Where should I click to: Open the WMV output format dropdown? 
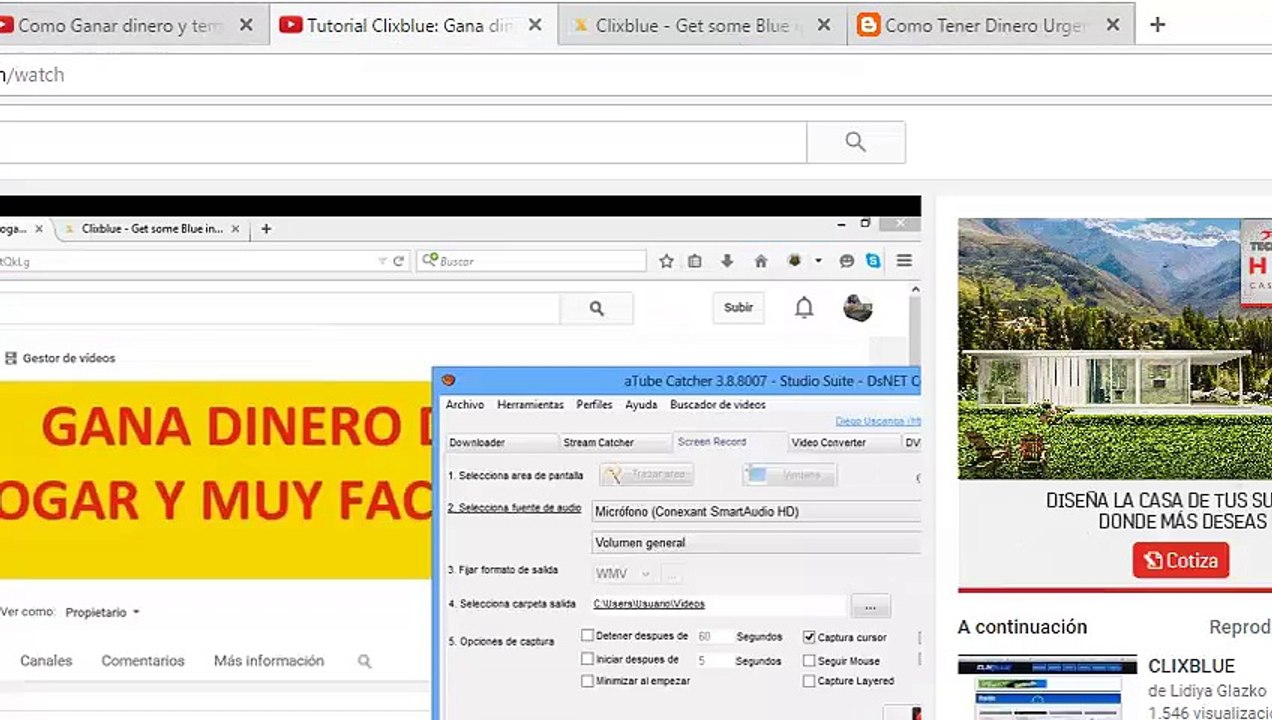pyautogui.click(x=623, y=574)
